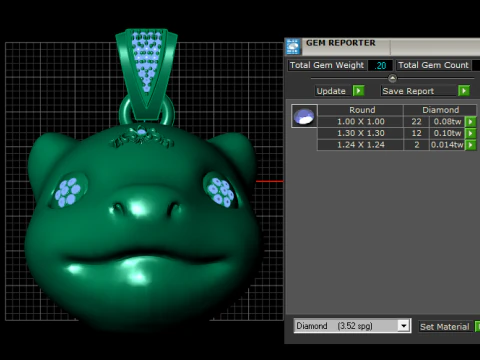The width and height of the screenshot is (480, 360).
Task: Click the Total Gem Count label
Action: coord(433,65)
